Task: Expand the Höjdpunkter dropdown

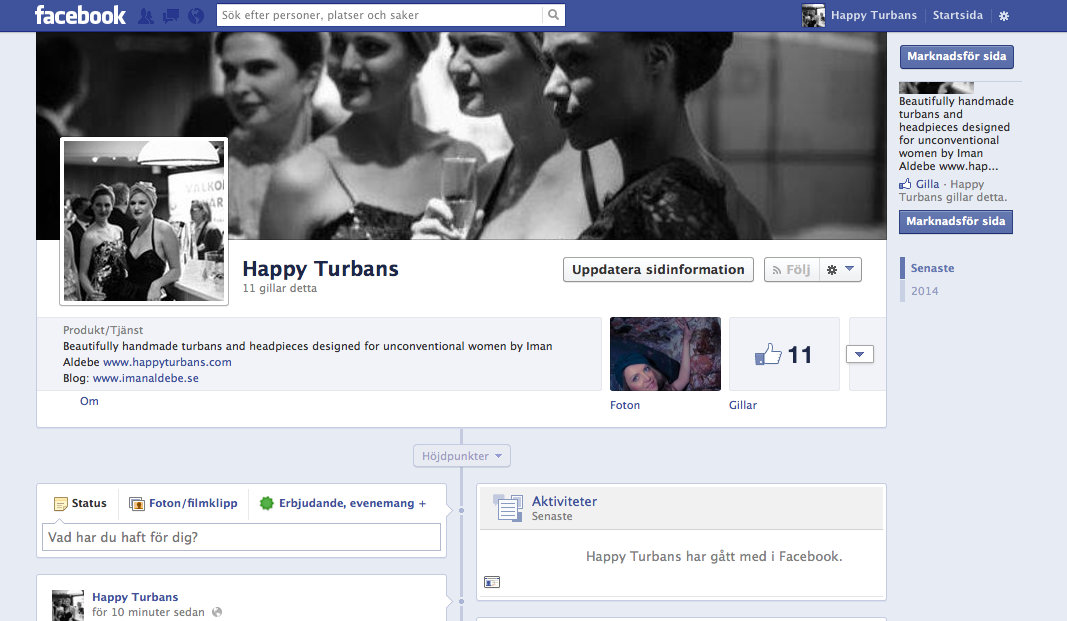Action: 461,456
